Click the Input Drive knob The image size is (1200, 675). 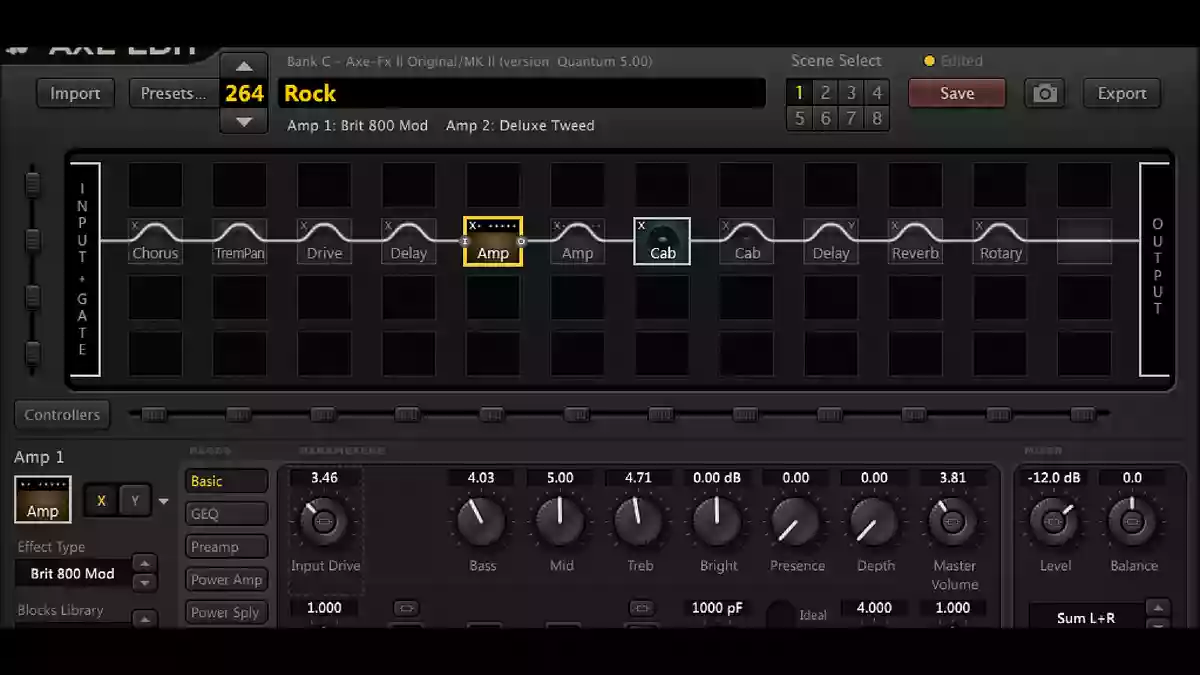324,521
